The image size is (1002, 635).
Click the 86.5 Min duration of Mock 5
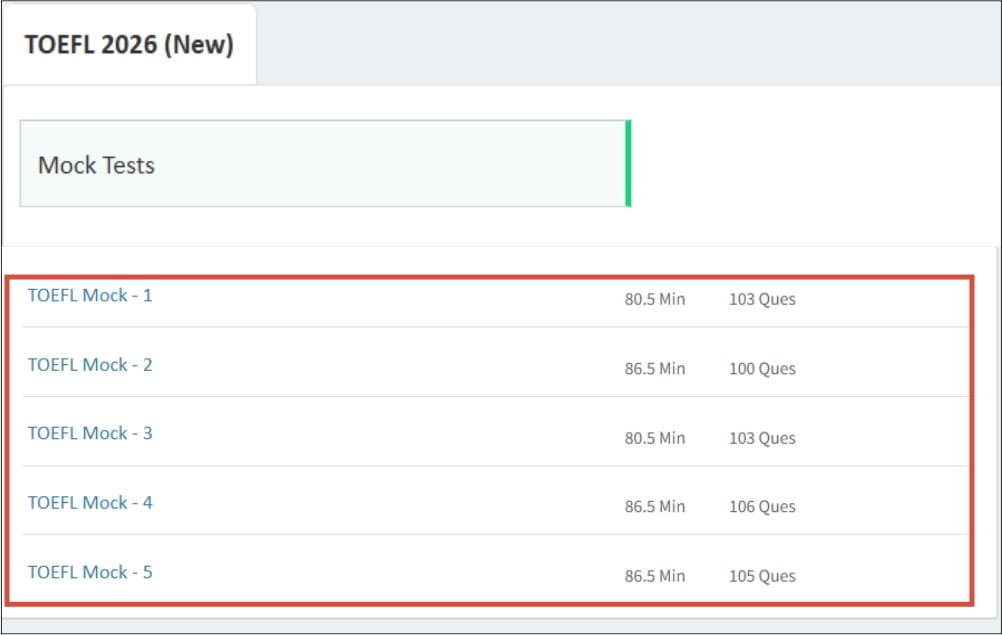(655, 577)
